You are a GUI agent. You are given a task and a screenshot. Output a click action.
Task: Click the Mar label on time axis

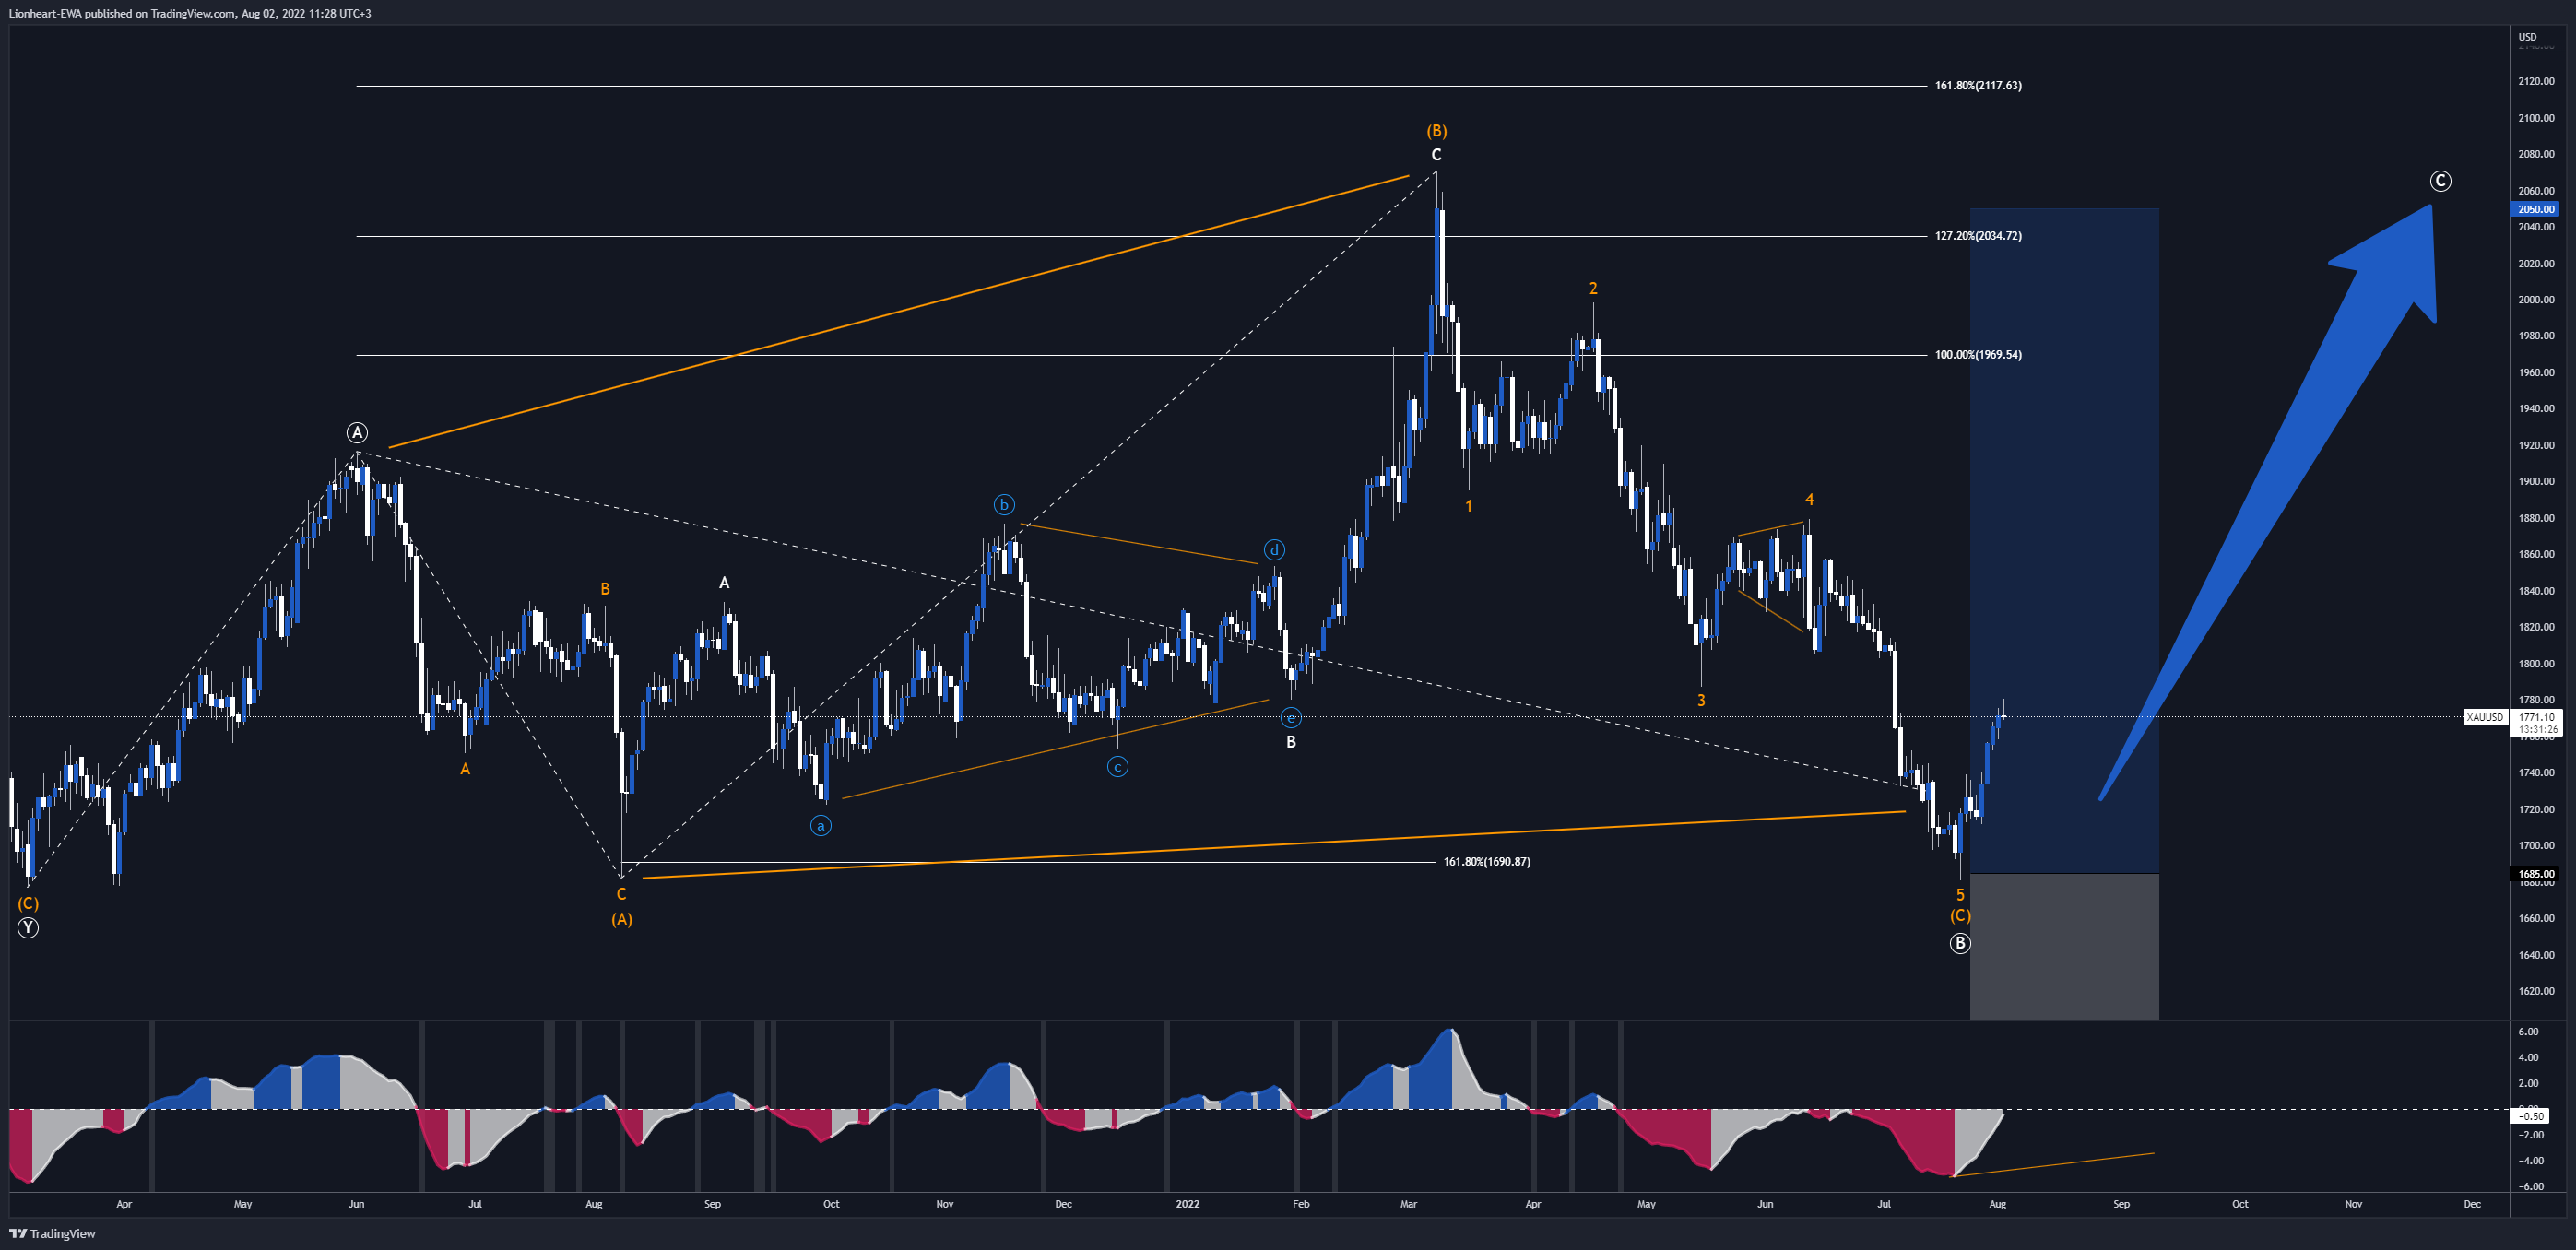coord(1409,1204)
